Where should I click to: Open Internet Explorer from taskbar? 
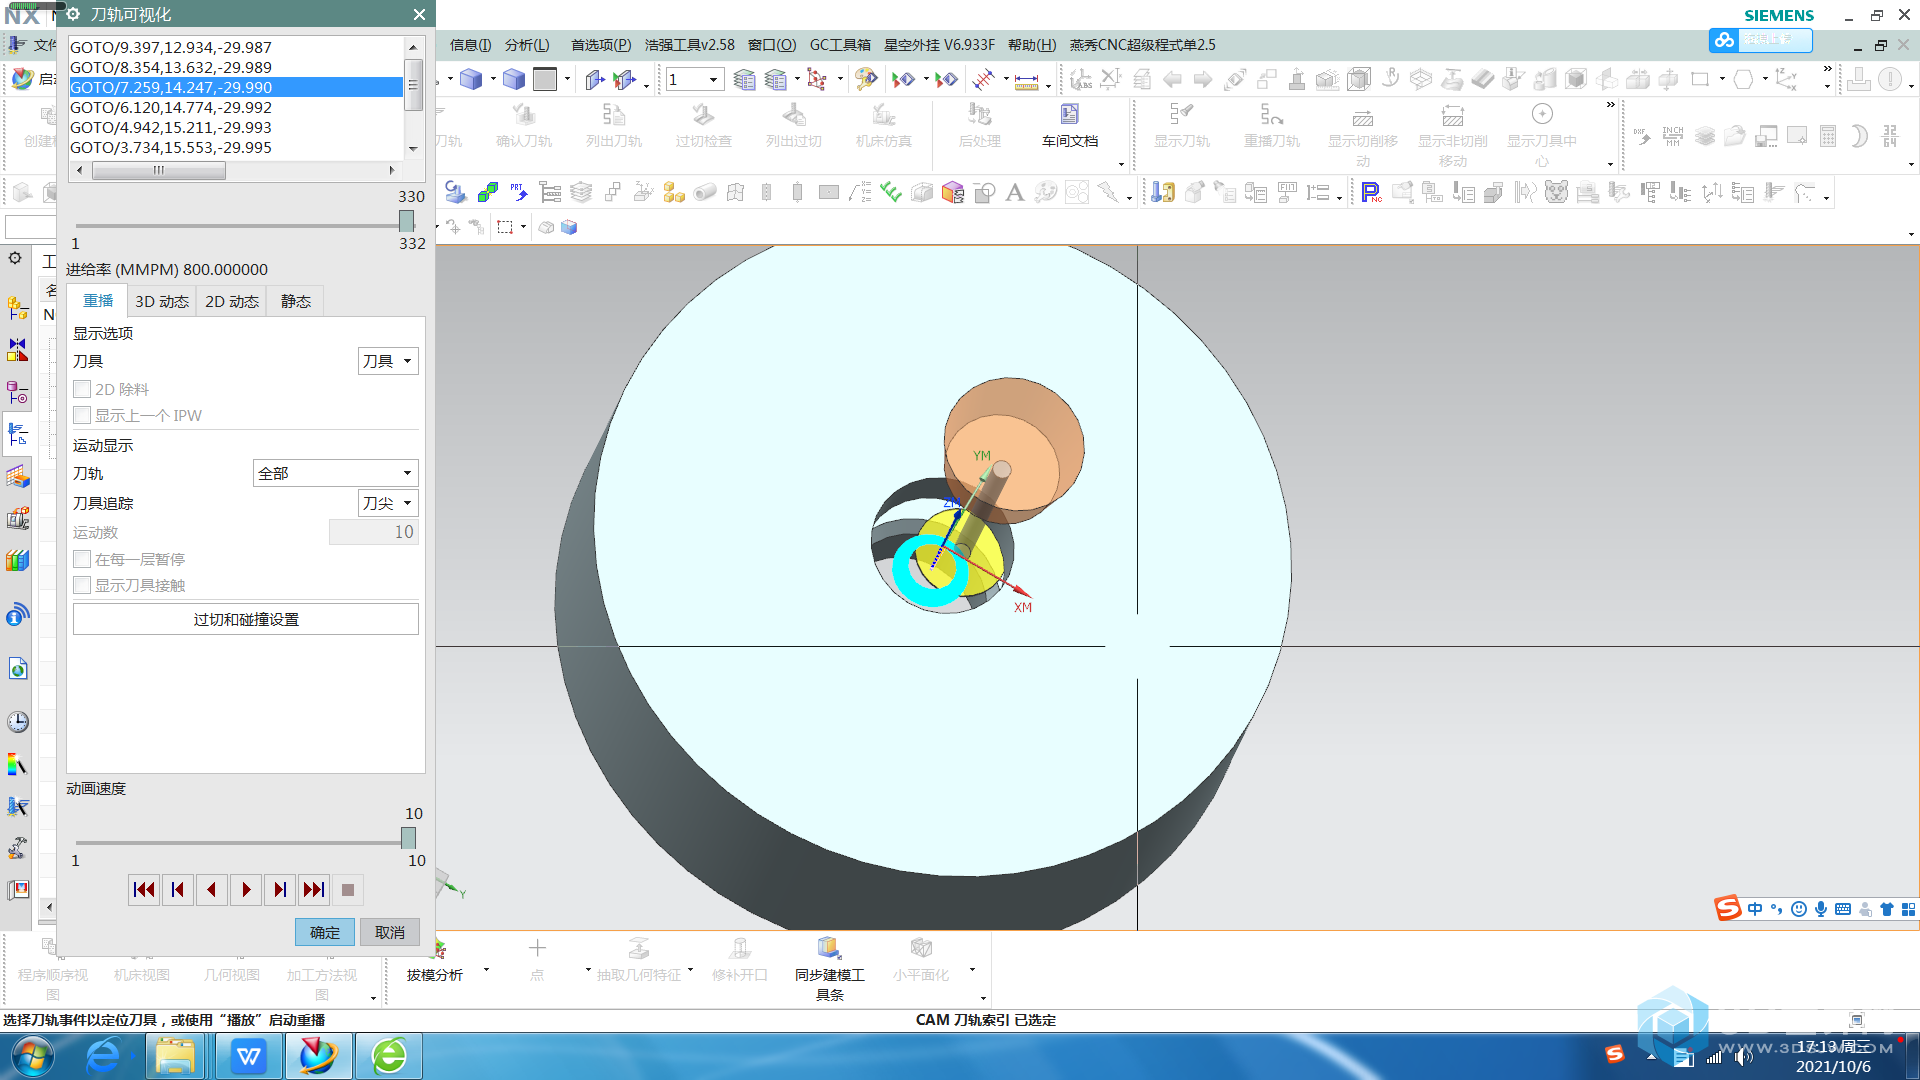pyautogui.click(x=103, y=1056)
